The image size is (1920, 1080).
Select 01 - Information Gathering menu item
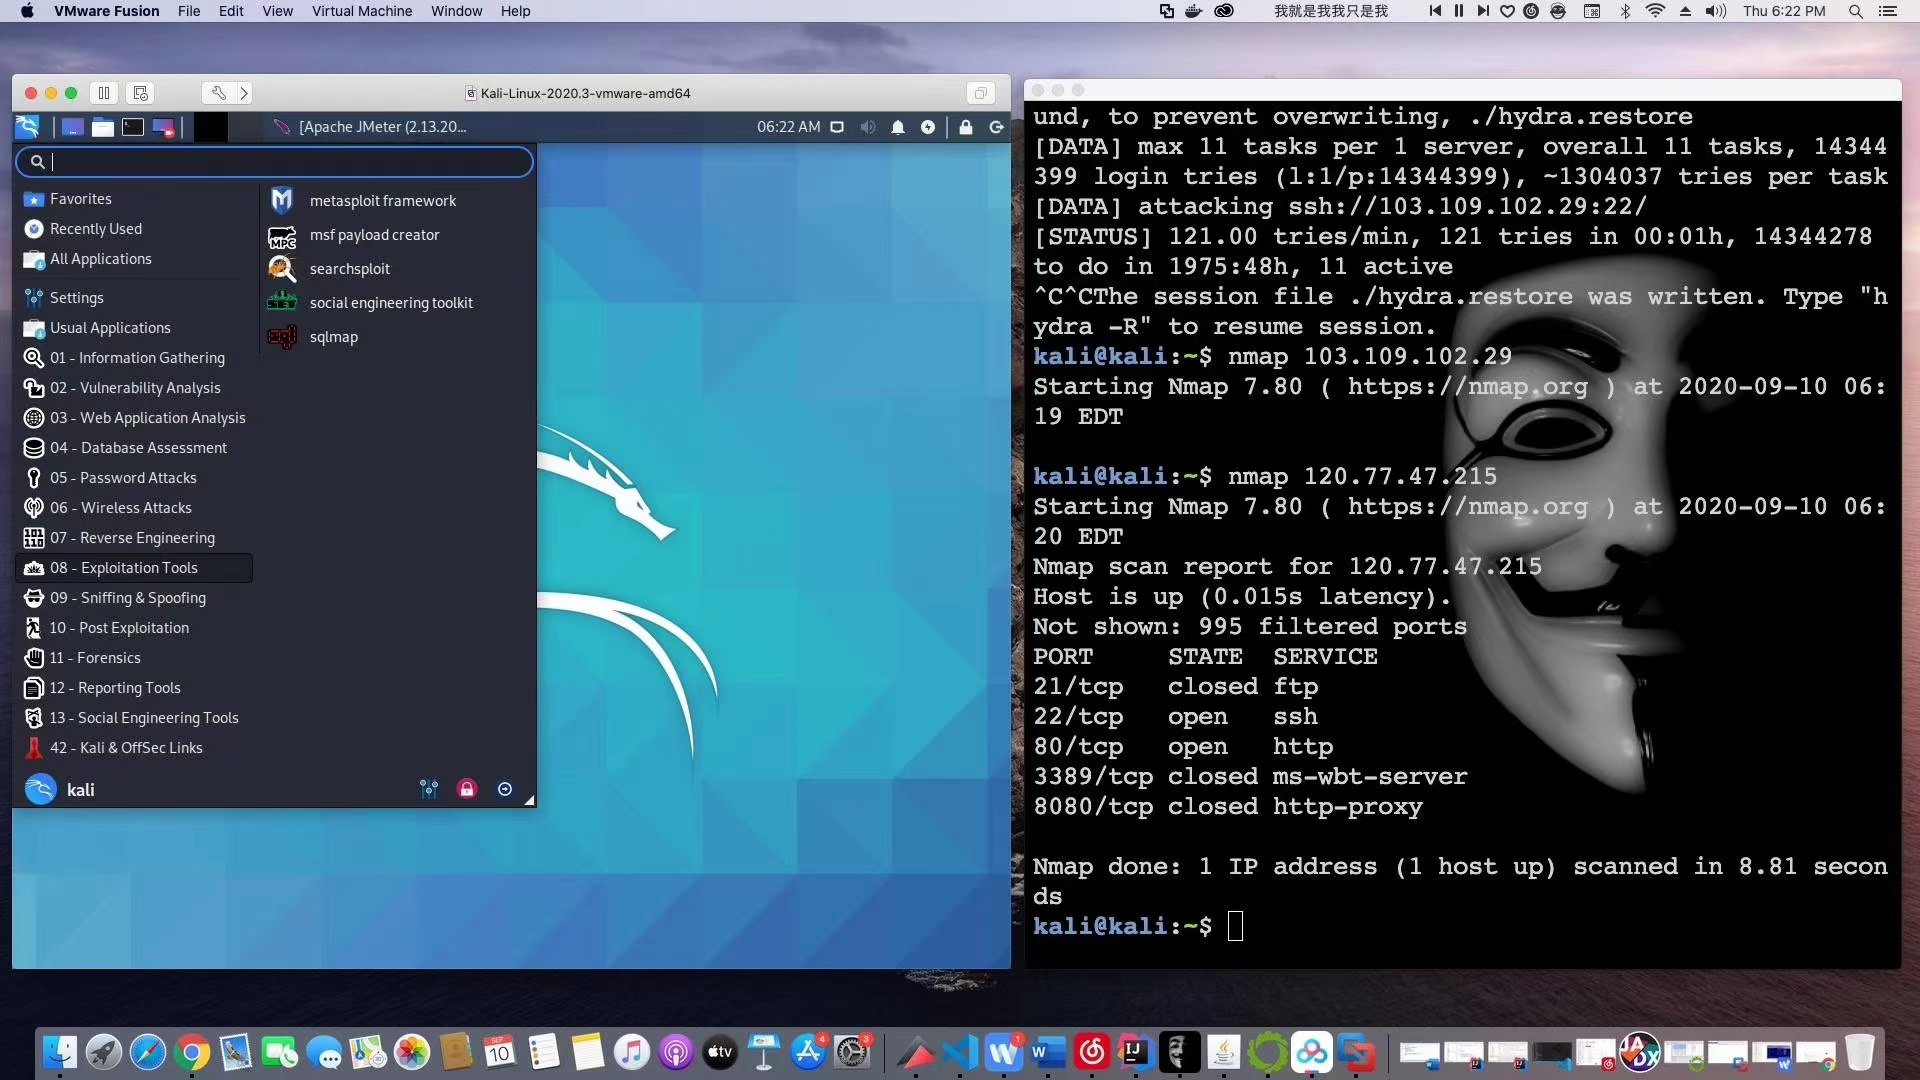click(137, 356)
